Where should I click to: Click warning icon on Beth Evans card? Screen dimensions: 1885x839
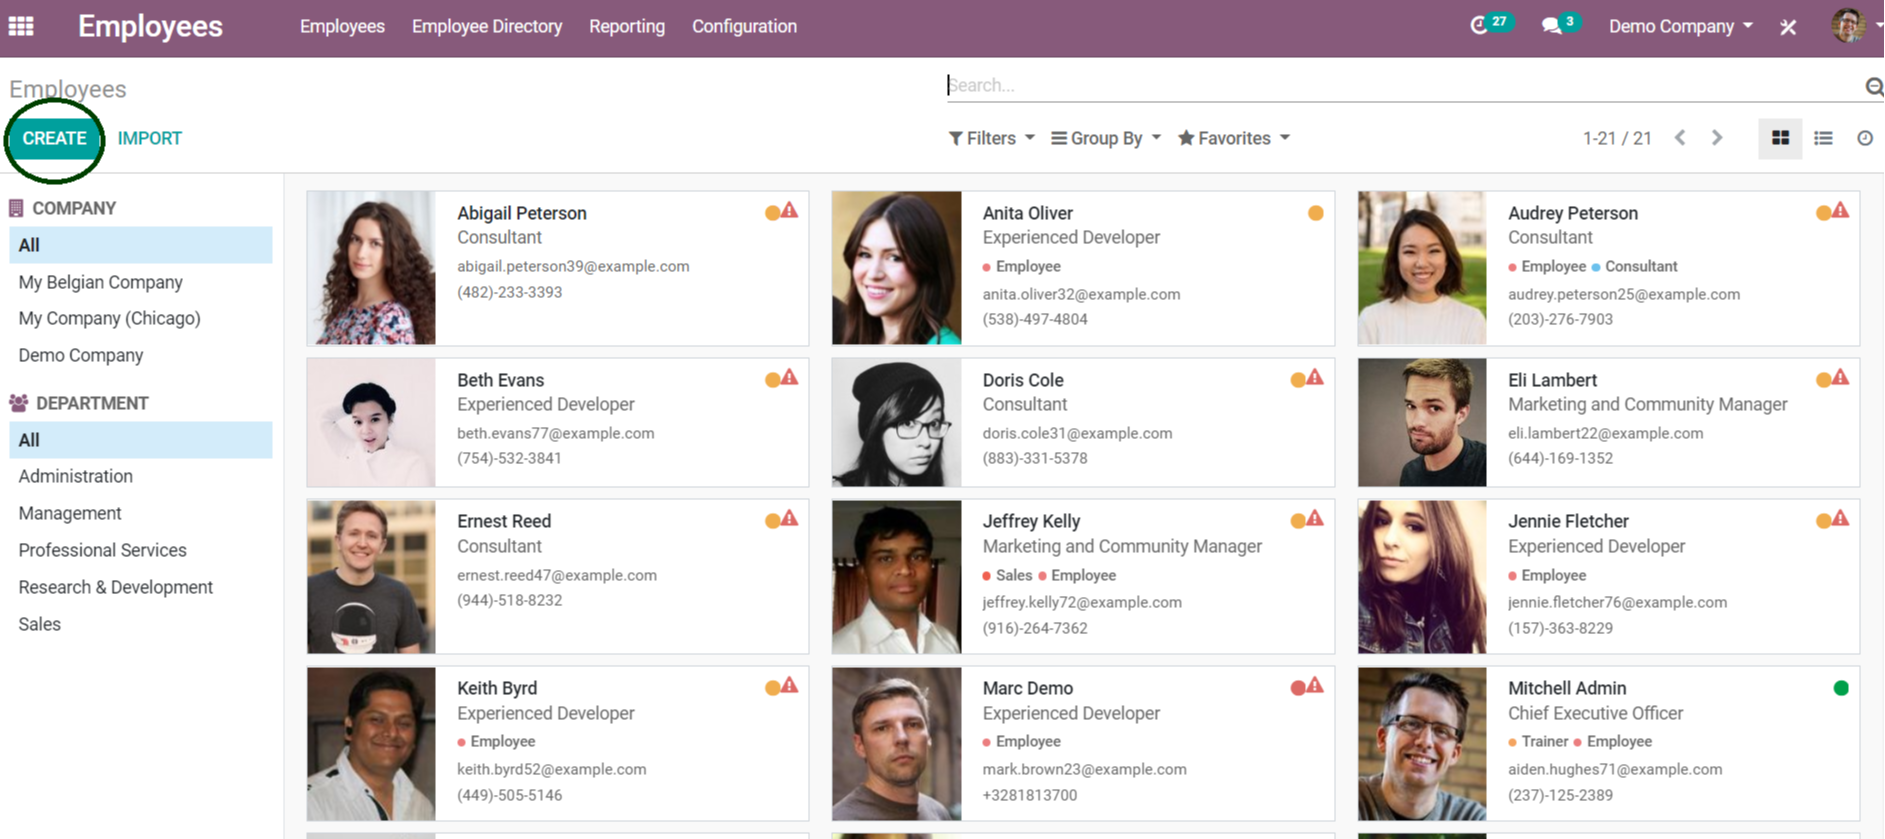(x=790, y=378)
